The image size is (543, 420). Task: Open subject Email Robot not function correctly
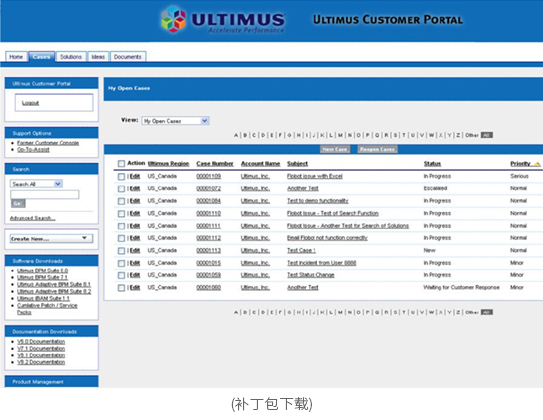coord(327,238)
